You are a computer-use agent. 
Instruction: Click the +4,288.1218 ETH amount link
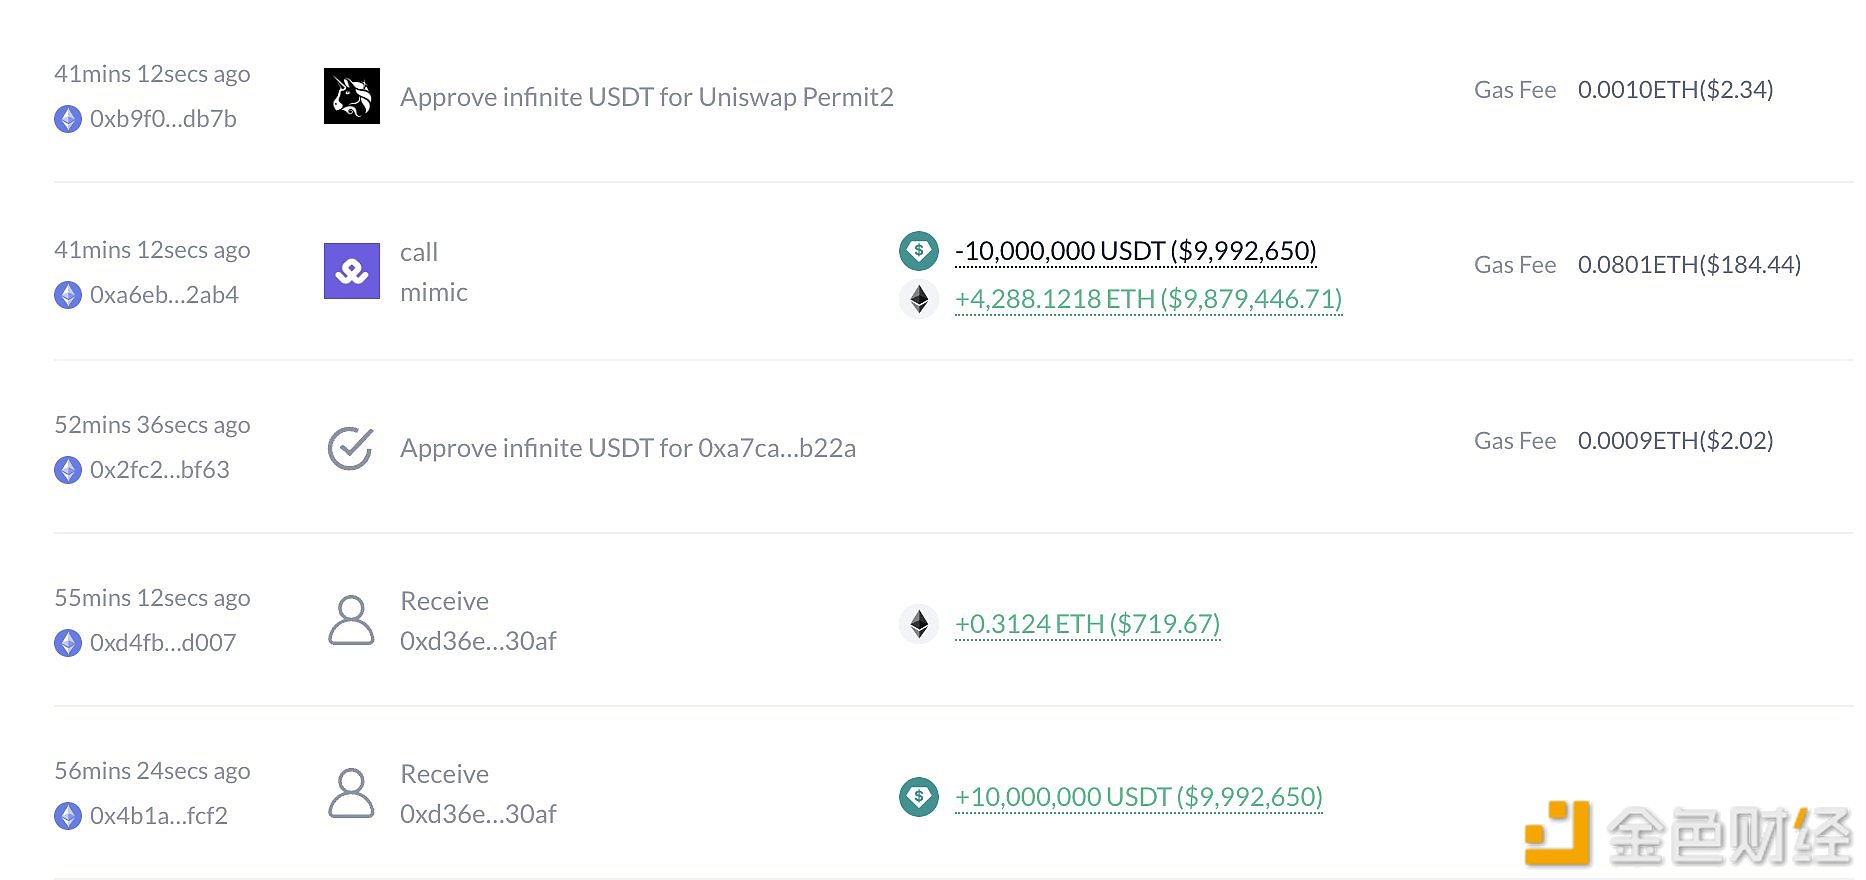(x=1148, y=299)
